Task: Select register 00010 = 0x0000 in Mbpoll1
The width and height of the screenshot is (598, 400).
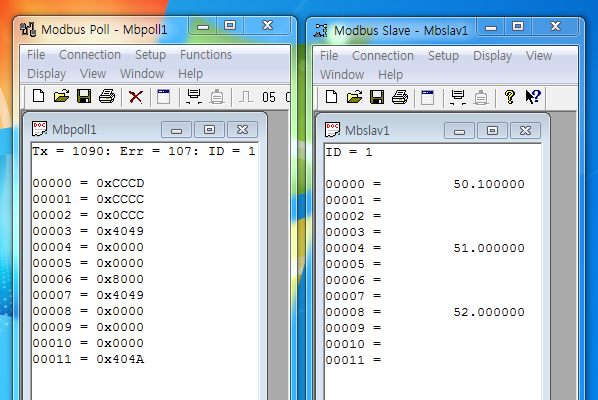Action: (88, 343)
